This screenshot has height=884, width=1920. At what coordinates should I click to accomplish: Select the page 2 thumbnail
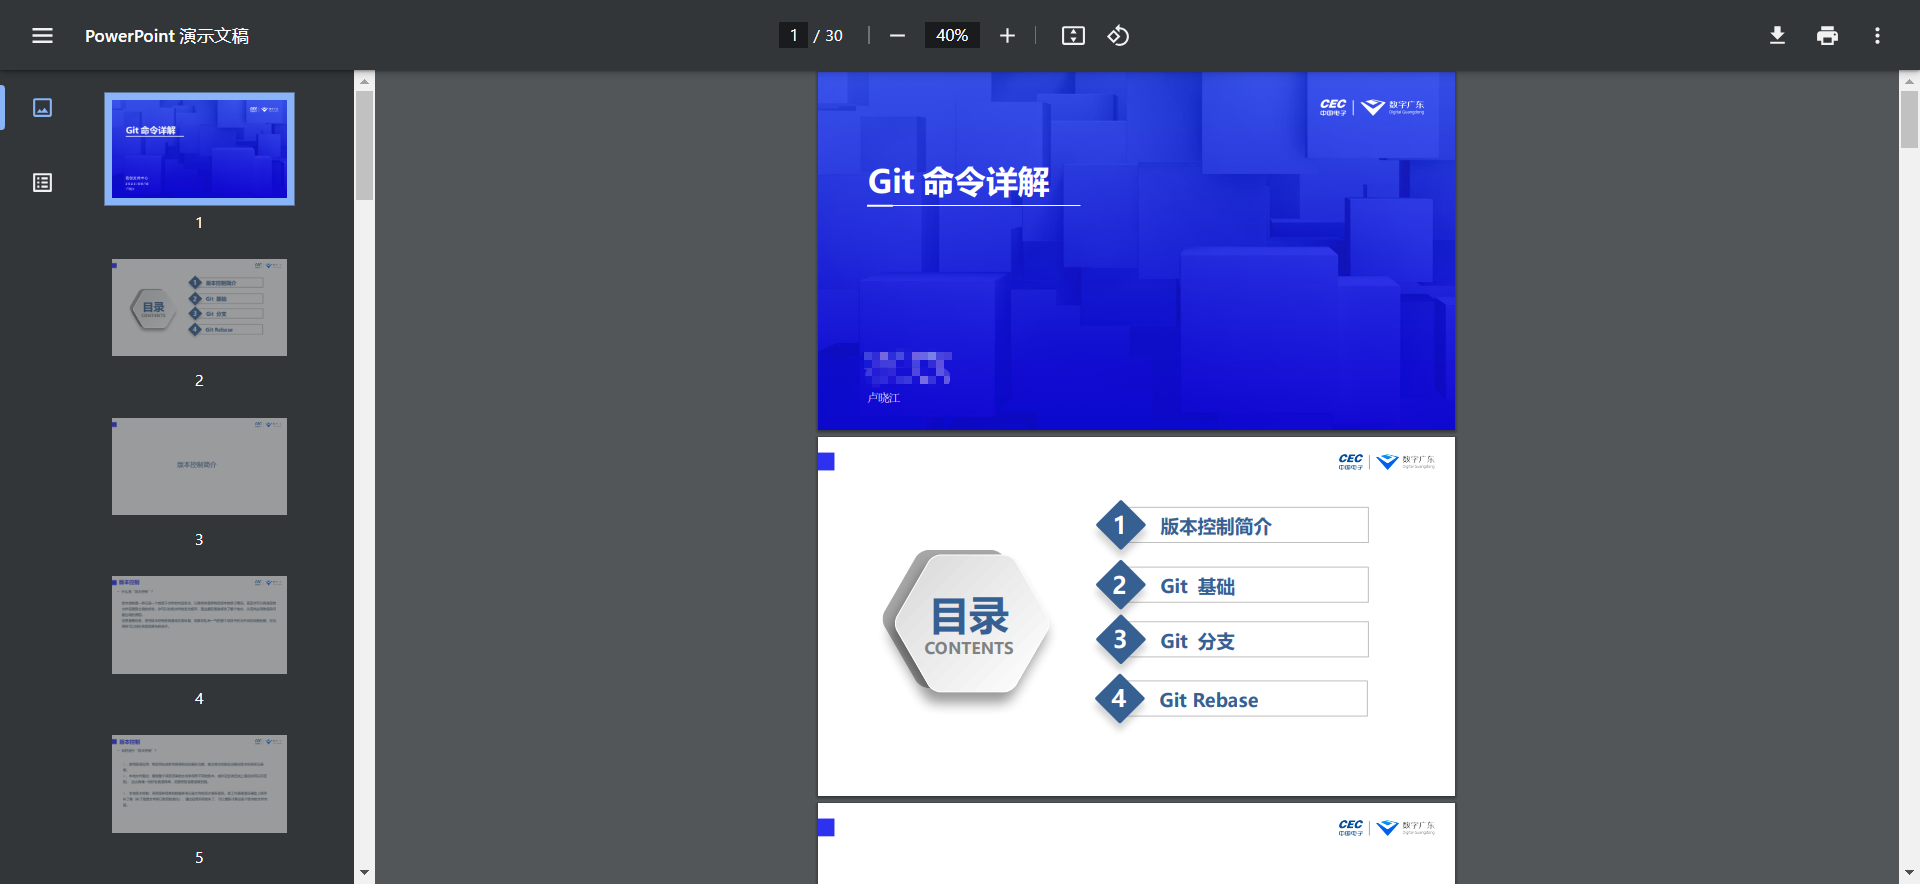coord(199,308)
